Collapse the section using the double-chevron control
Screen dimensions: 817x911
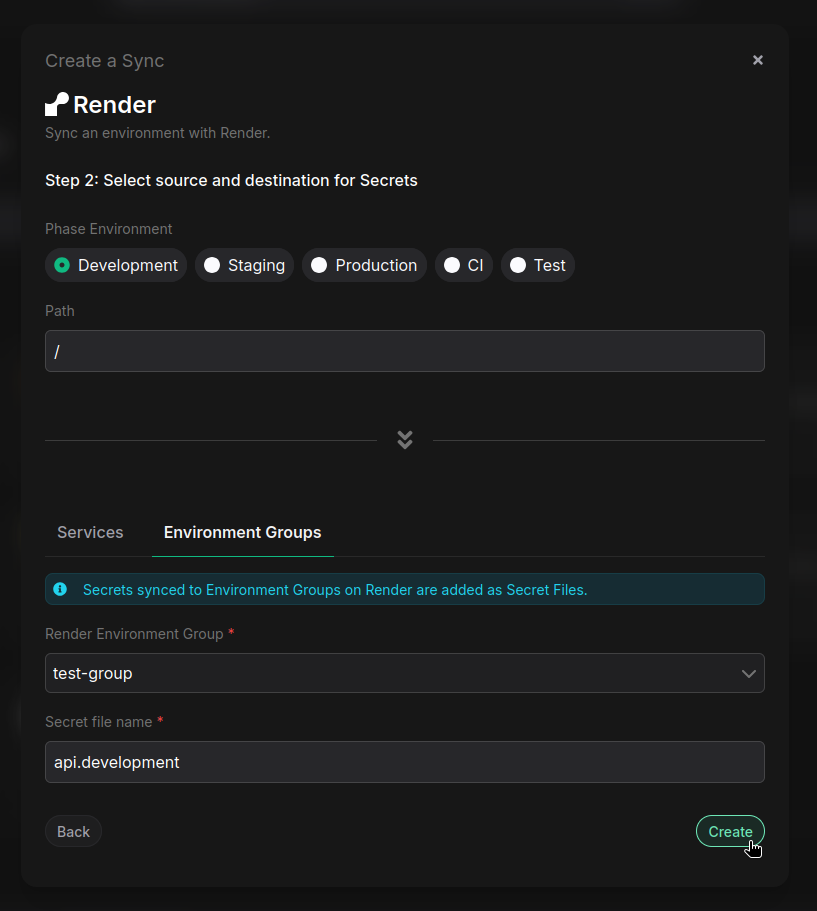pos(404,439)
